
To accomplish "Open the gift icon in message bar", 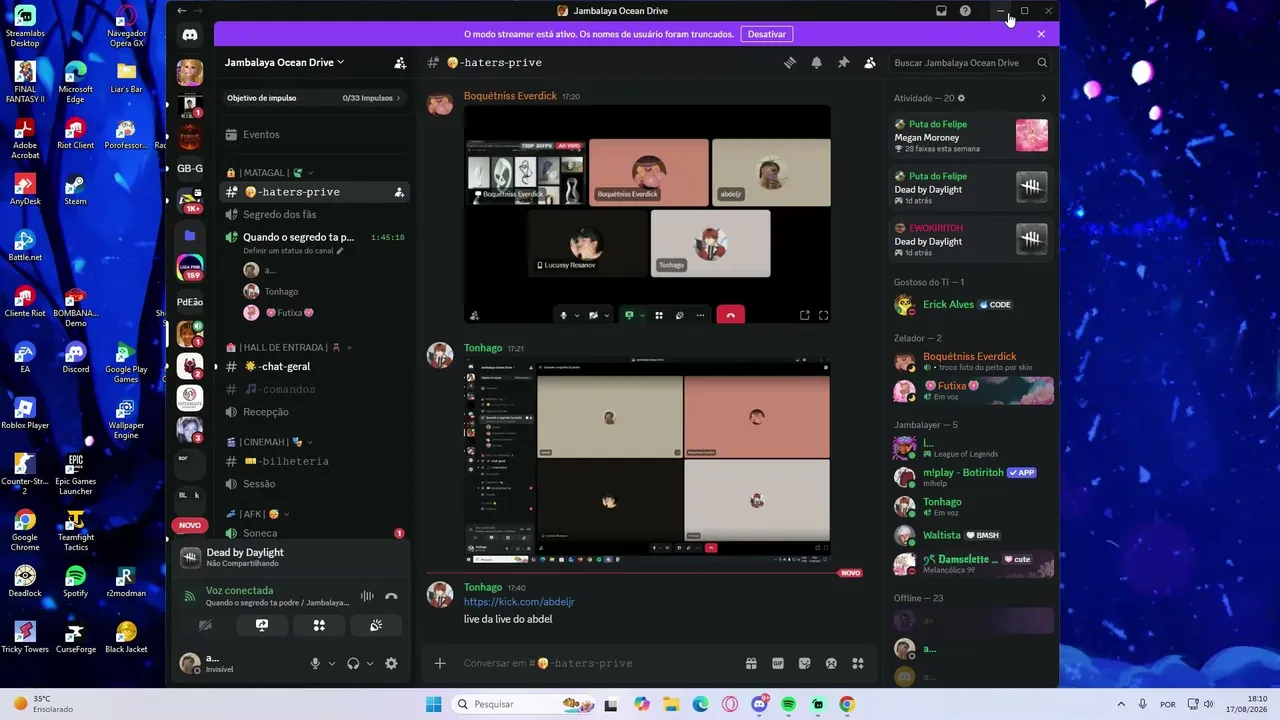I will 751,663.
